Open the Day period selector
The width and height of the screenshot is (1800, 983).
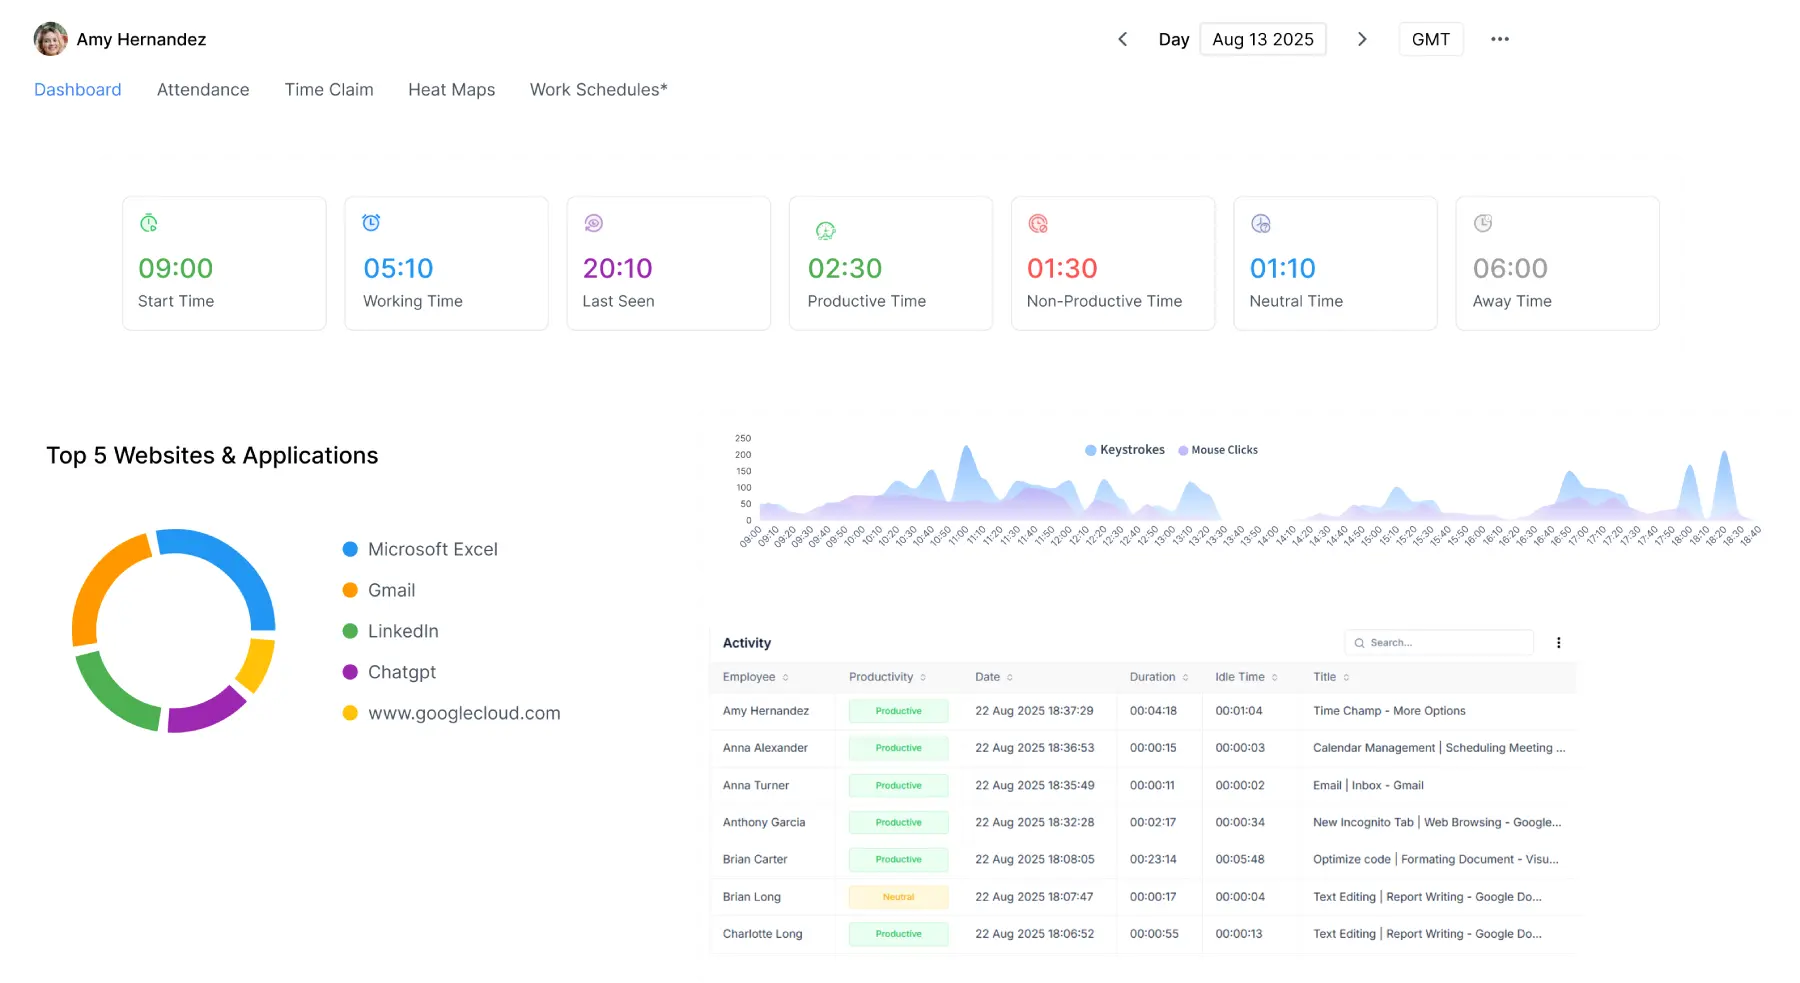point(1173,39)
